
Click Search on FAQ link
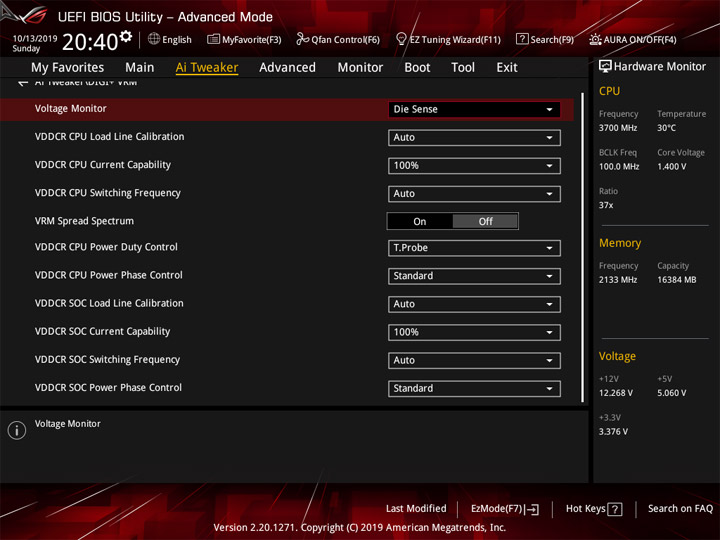680,509
